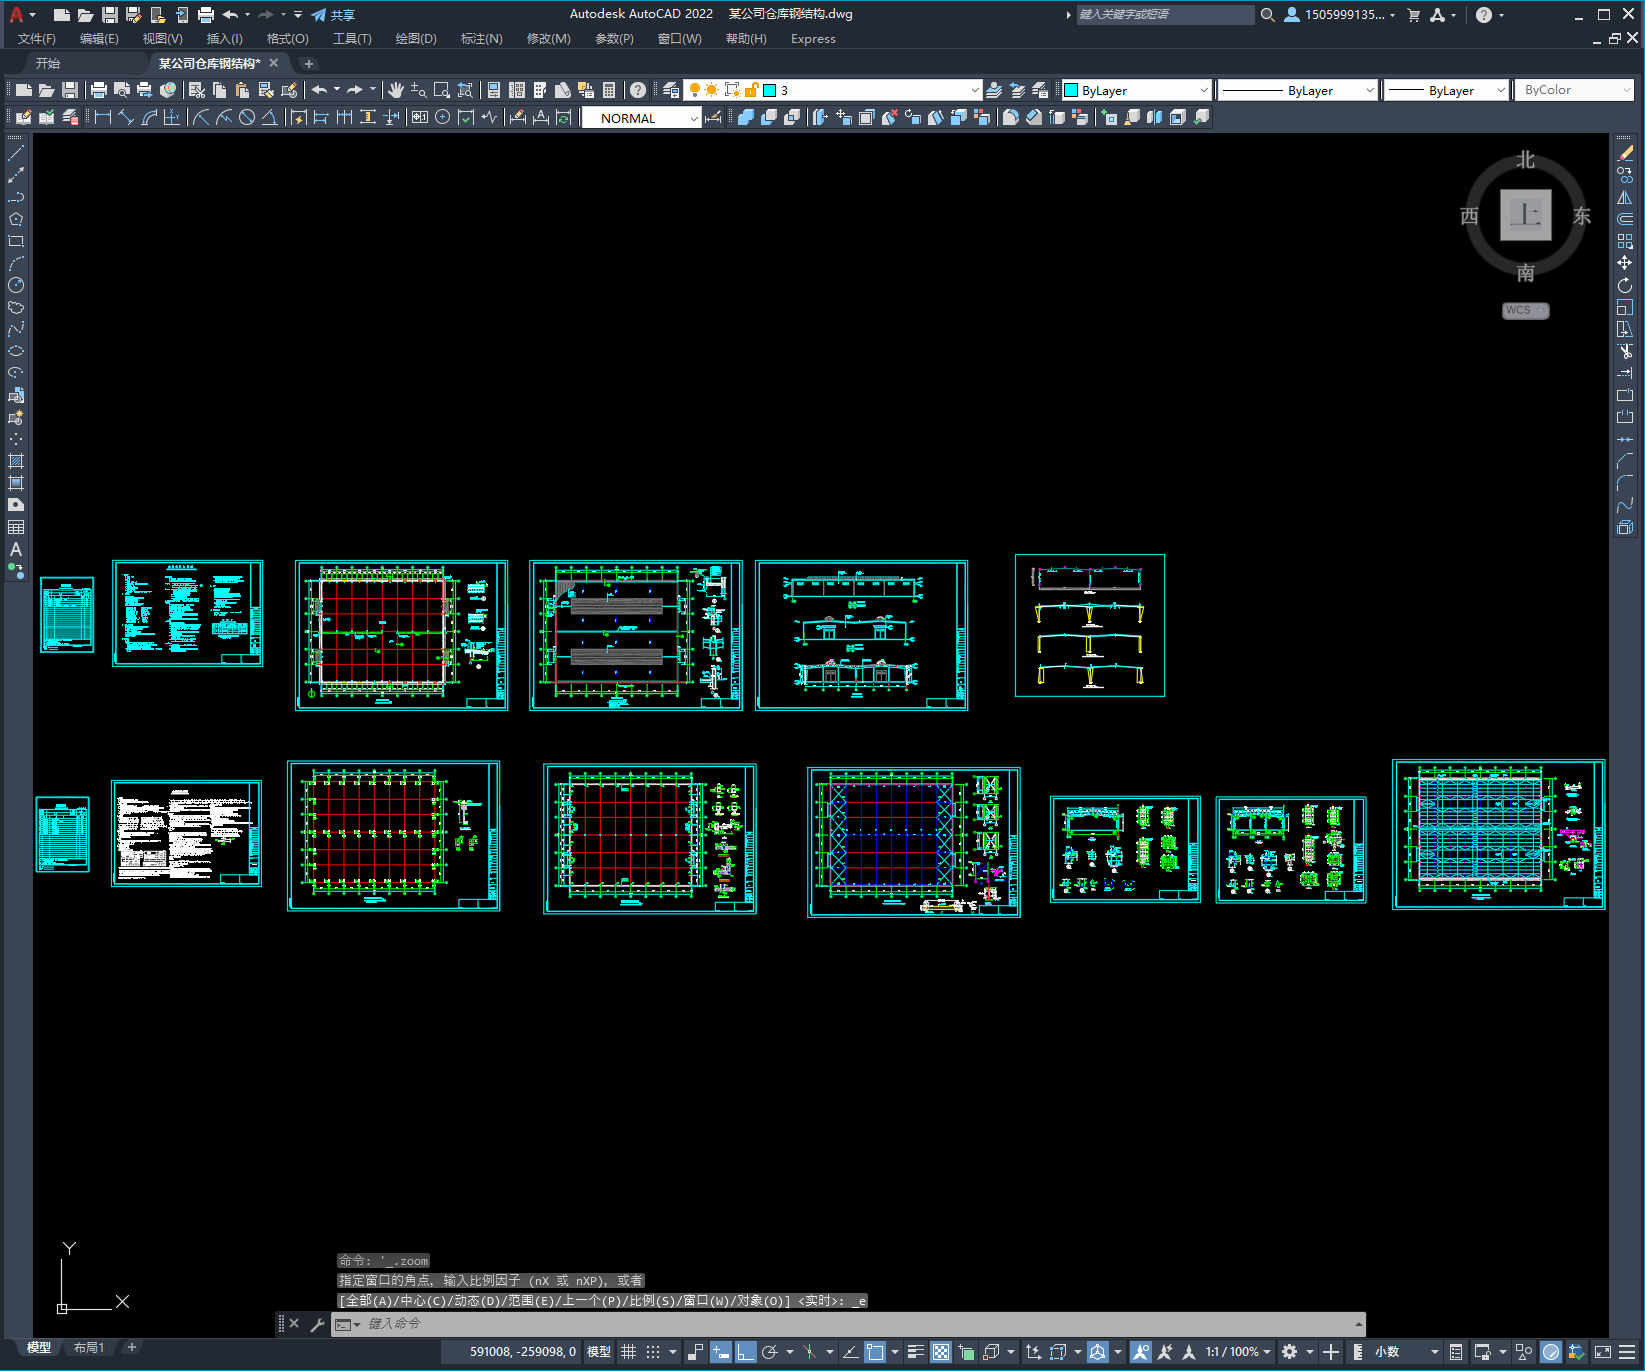Click the 模型 button in status bar
1645x1371 pixels.
tap(599, 1352)
